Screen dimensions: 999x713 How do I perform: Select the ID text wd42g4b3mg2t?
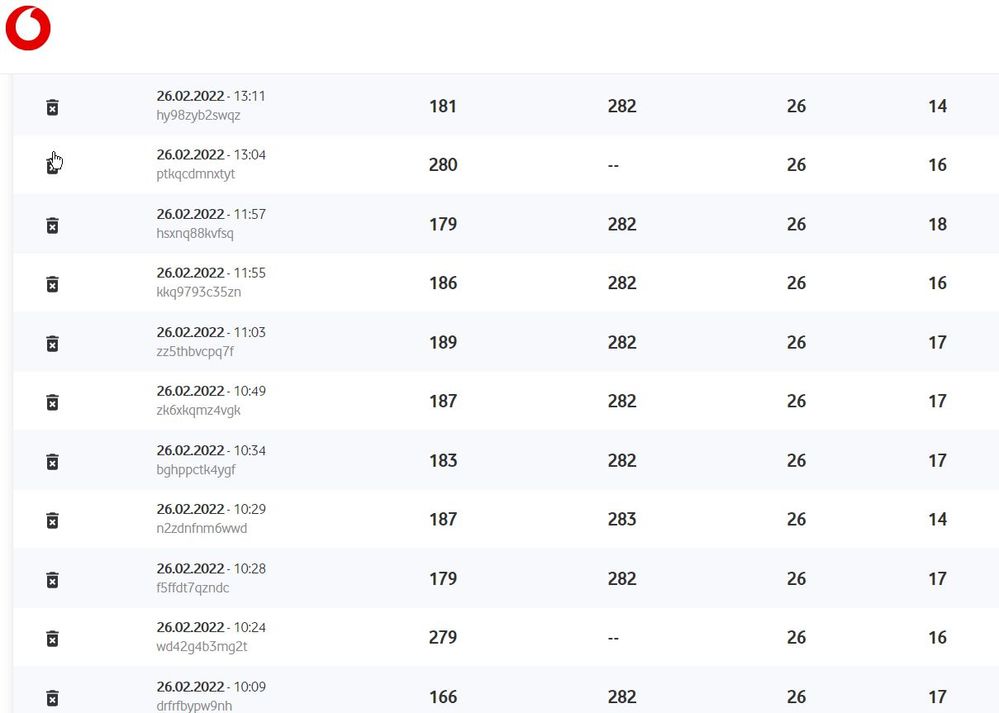tap(194, 646)
